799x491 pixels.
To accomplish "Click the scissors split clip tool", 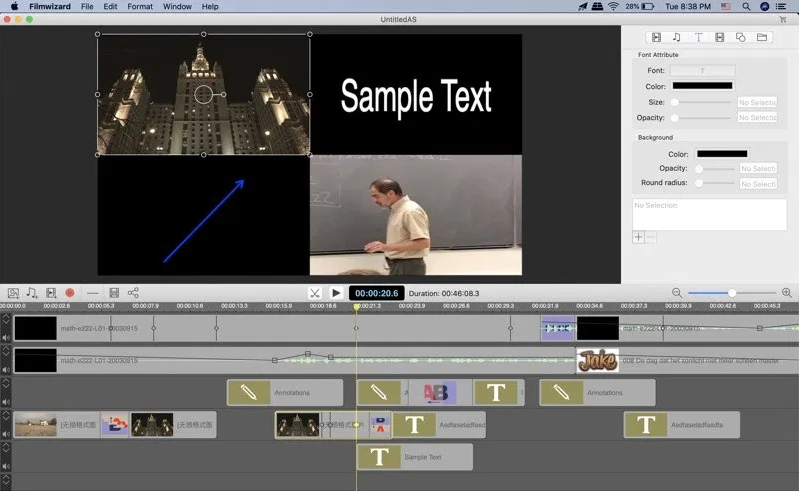I will (x=314, y=293).
